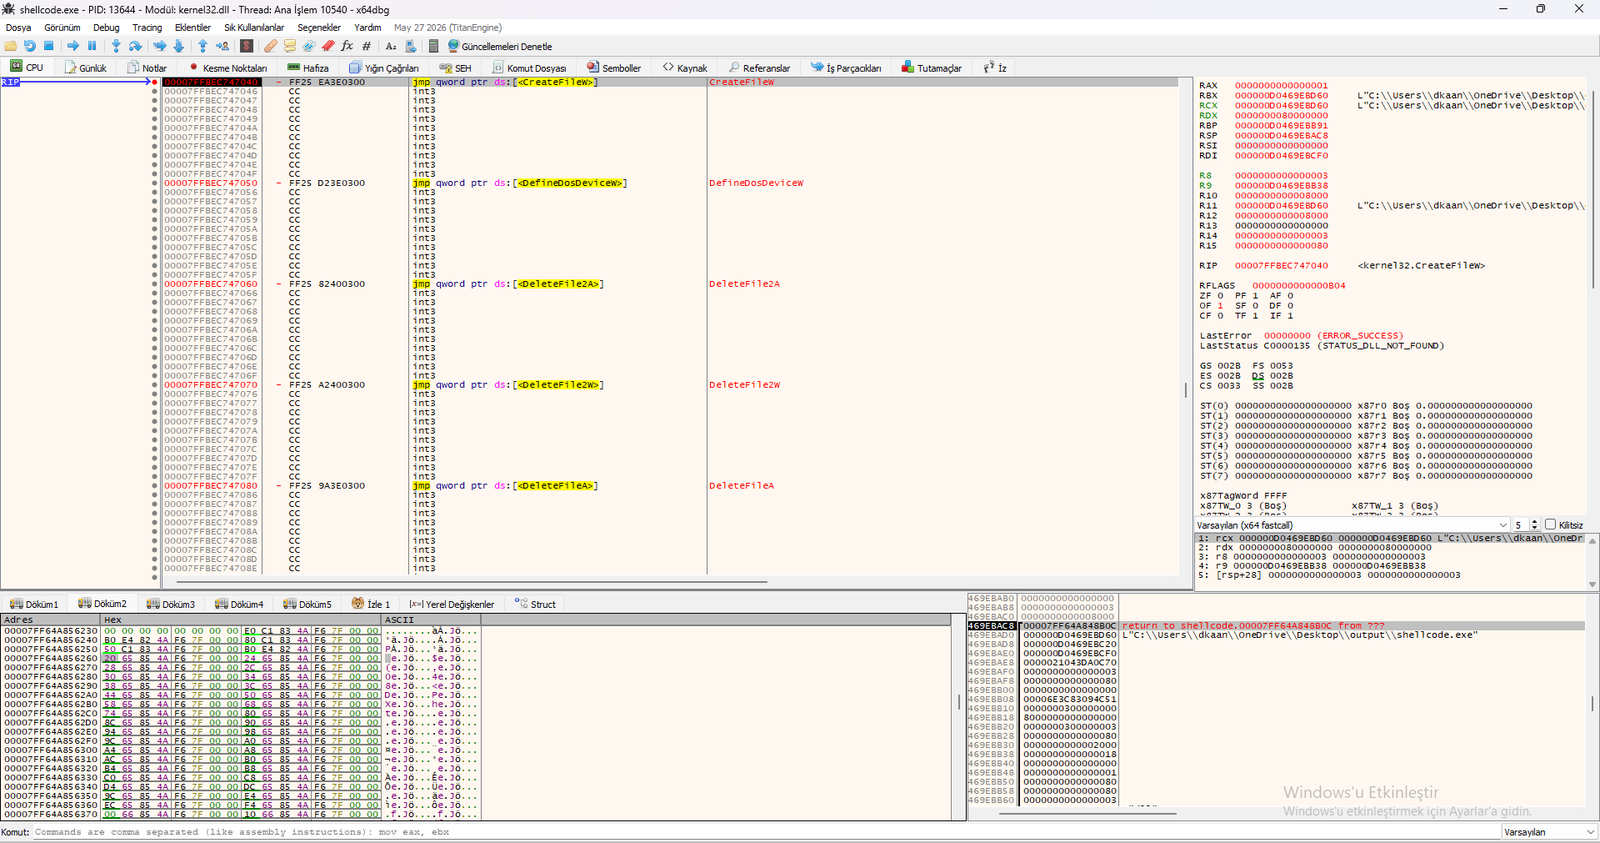Open the Seçenekler menu
This screenshot has height=843, width=1600.
319,28
